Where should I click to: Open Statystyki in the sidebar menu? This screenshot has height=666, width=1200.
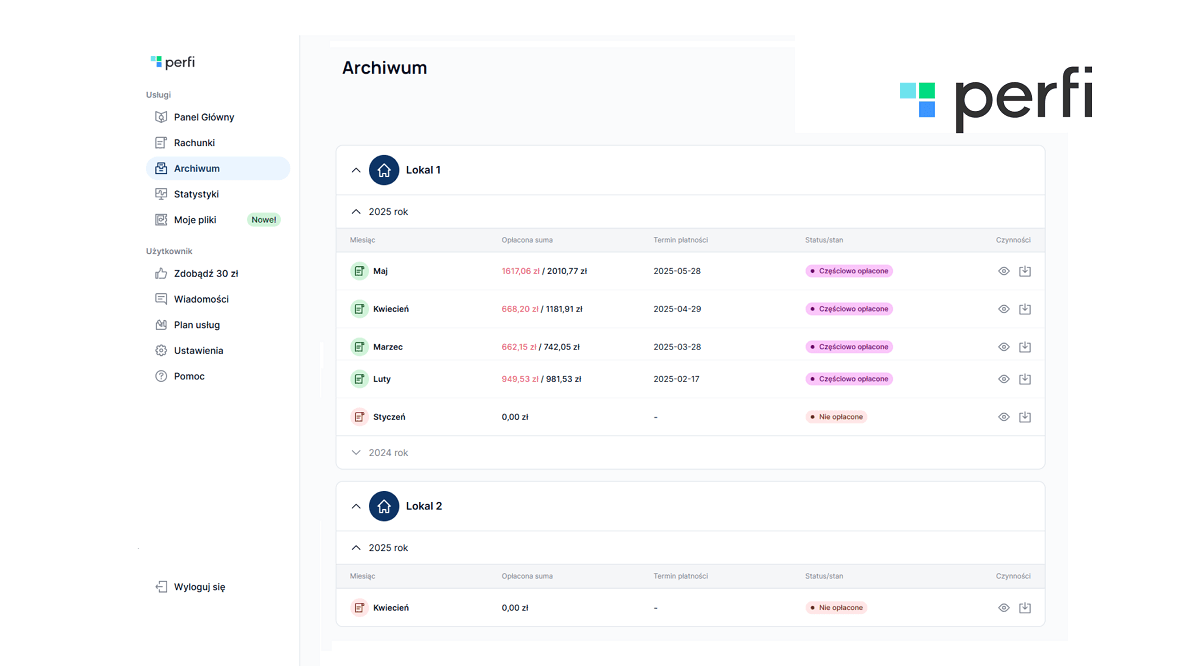coord(196,194)
